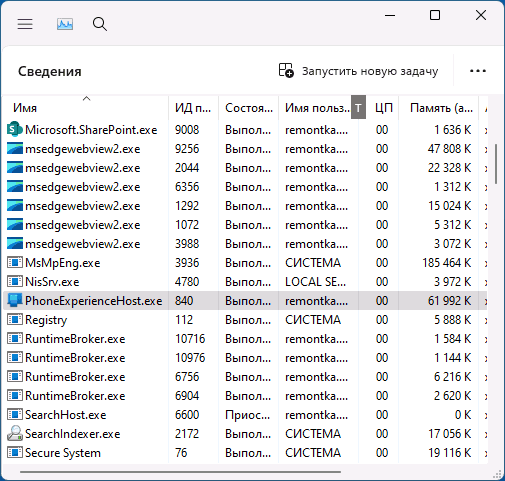The width and height of the screenshot is (505, 481).
Task: Click the run new task icon
Action: 286,71
